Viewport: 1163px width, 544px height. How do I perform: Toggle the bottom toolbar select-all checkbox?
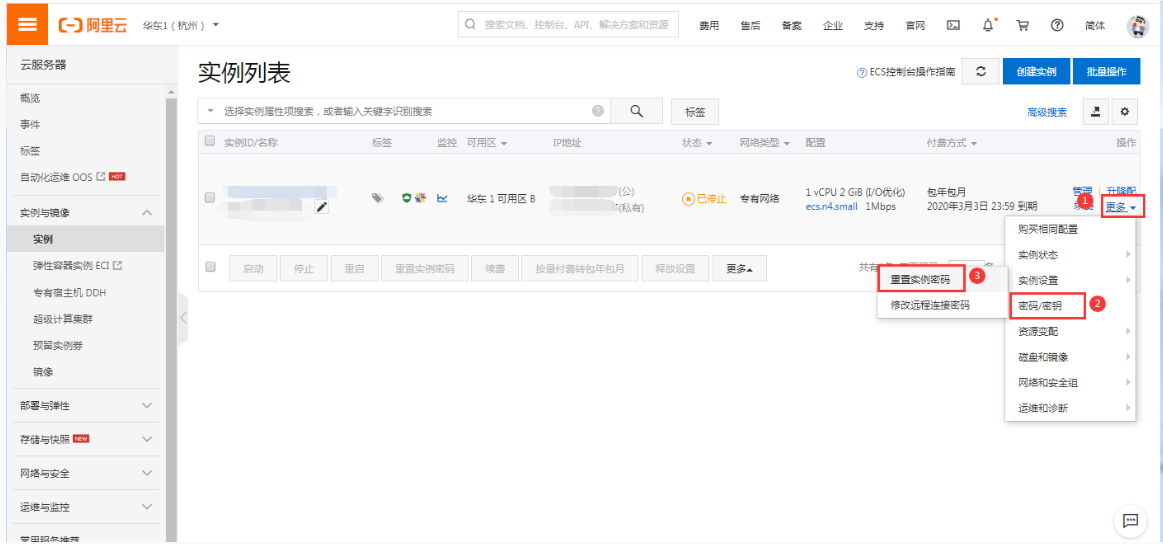point(210,268)
